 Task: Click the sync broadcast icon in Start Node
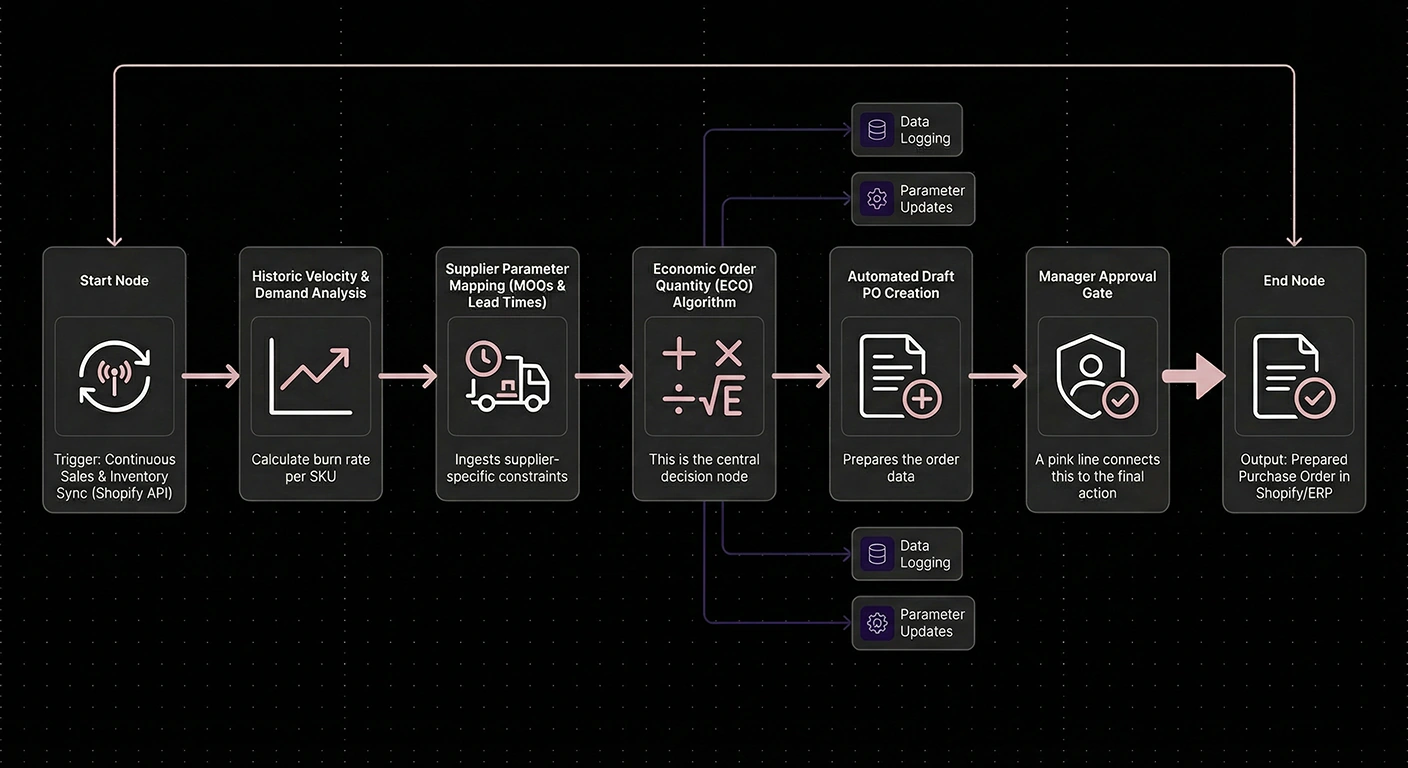[x=114, y=377]
